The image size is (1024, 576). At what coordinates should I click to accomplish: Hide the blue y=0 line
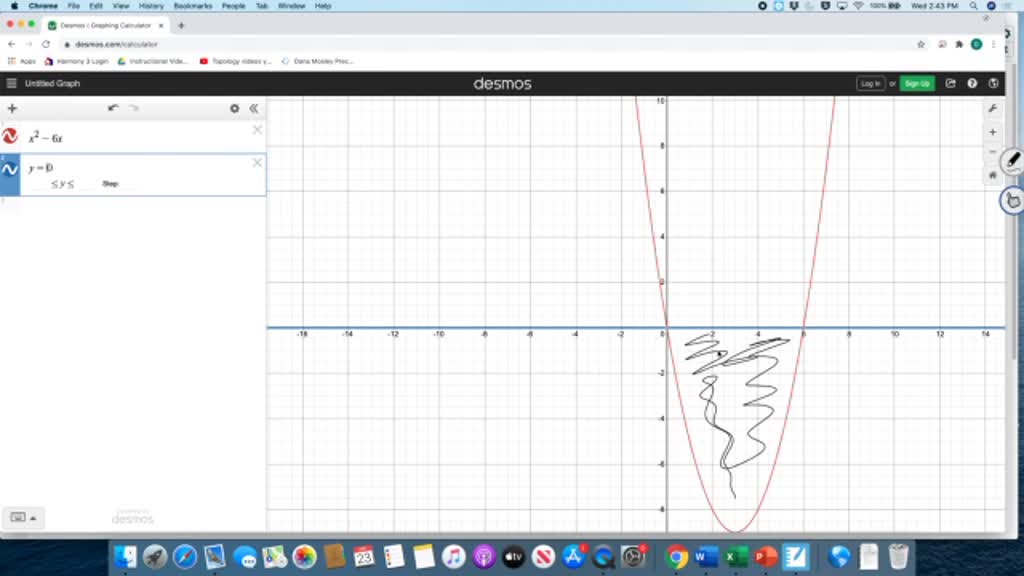(x=10, y=170)
